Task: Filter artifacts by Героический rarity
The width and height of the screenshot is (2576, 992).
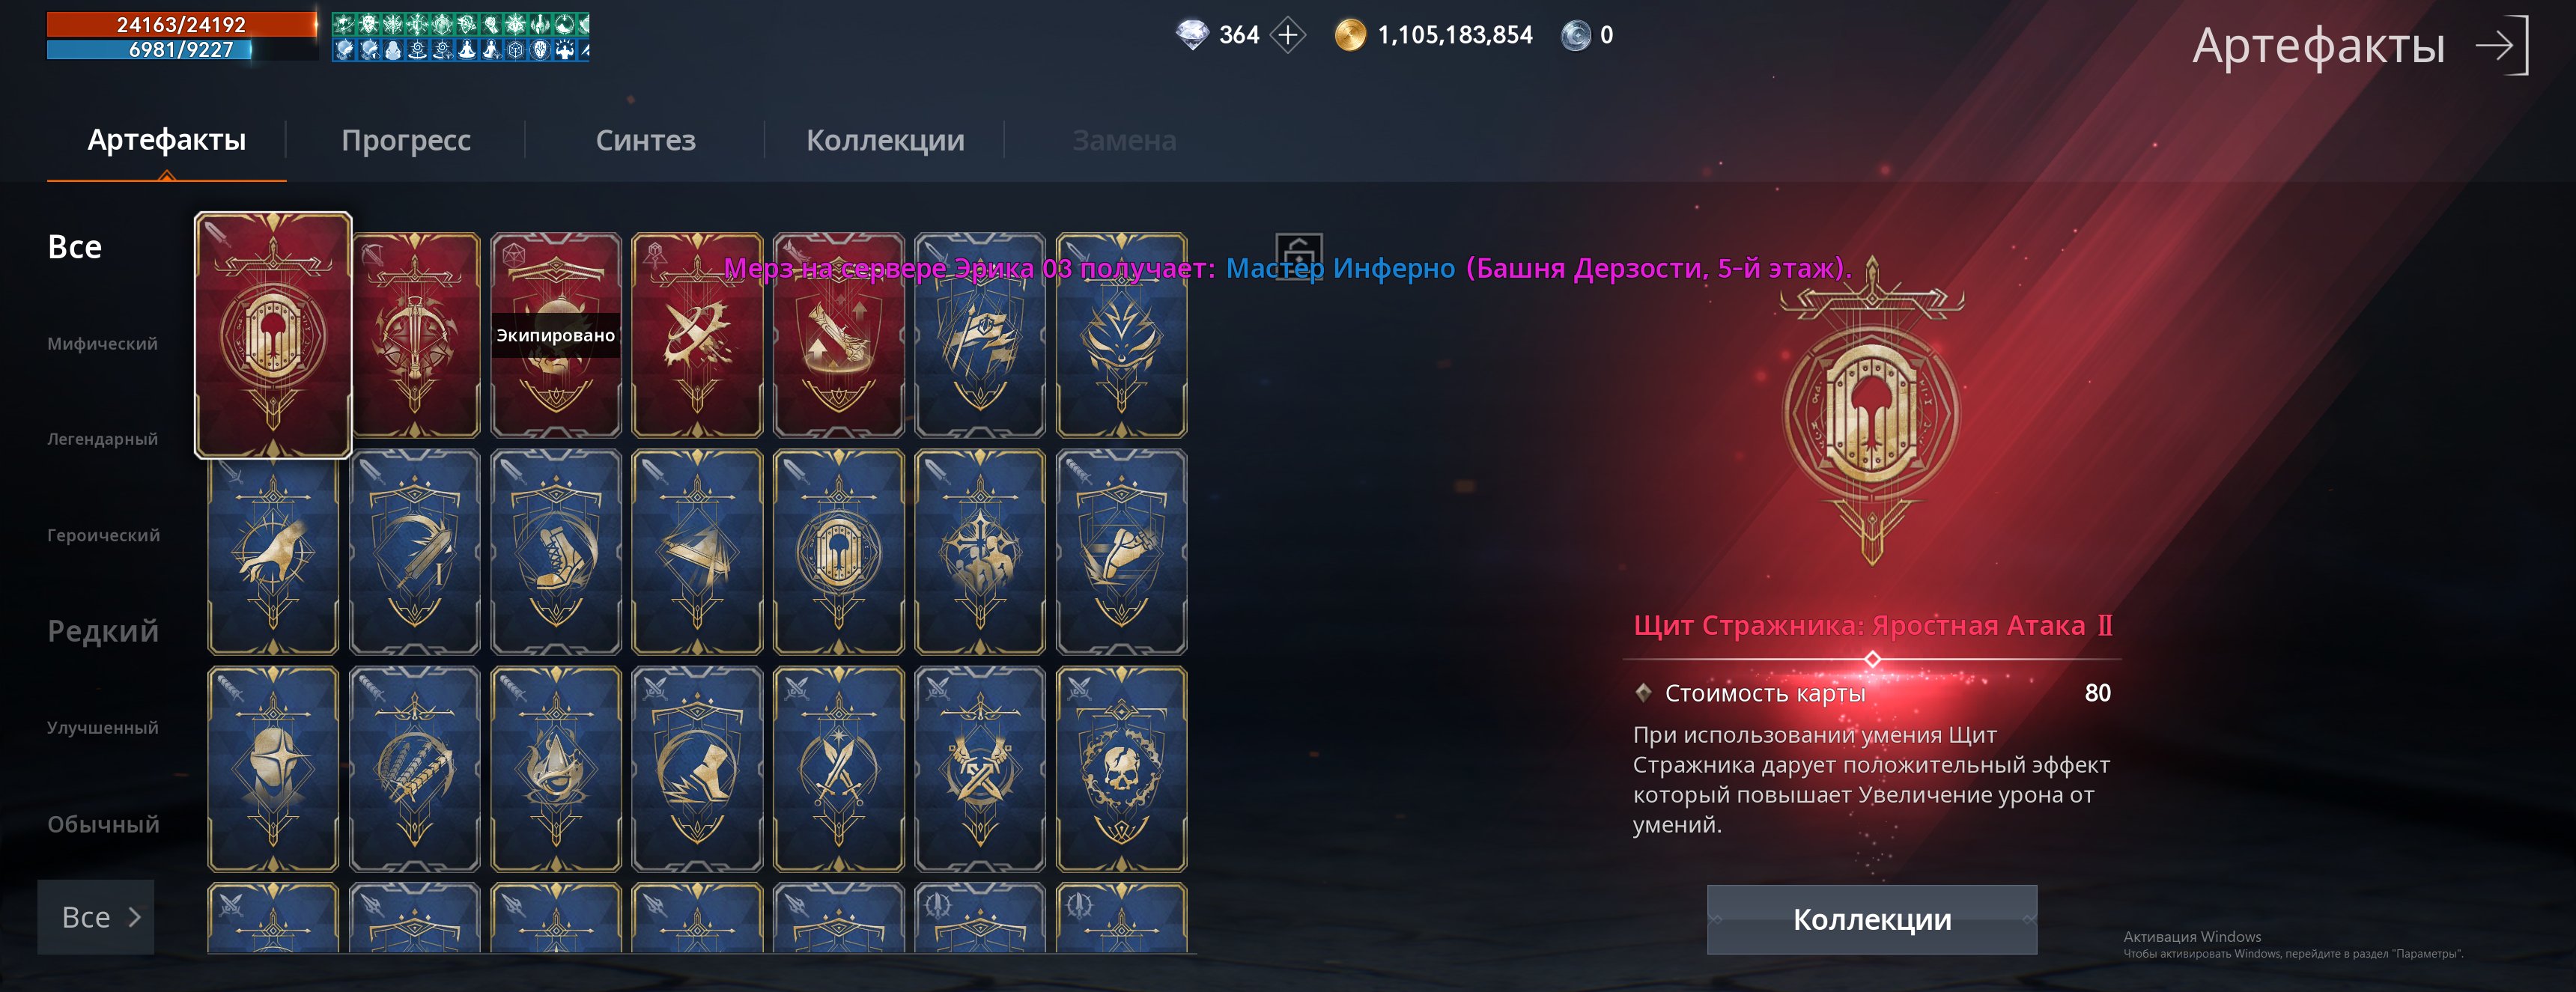Action: coord(103,535)
